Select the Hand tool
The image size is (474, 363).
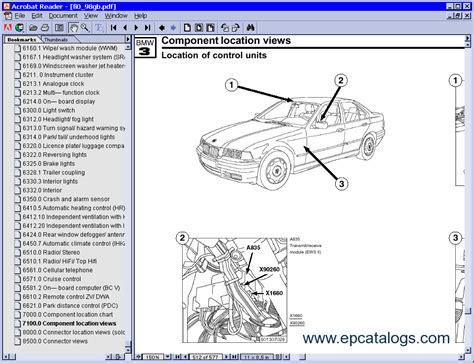click(x=73, y=28)
